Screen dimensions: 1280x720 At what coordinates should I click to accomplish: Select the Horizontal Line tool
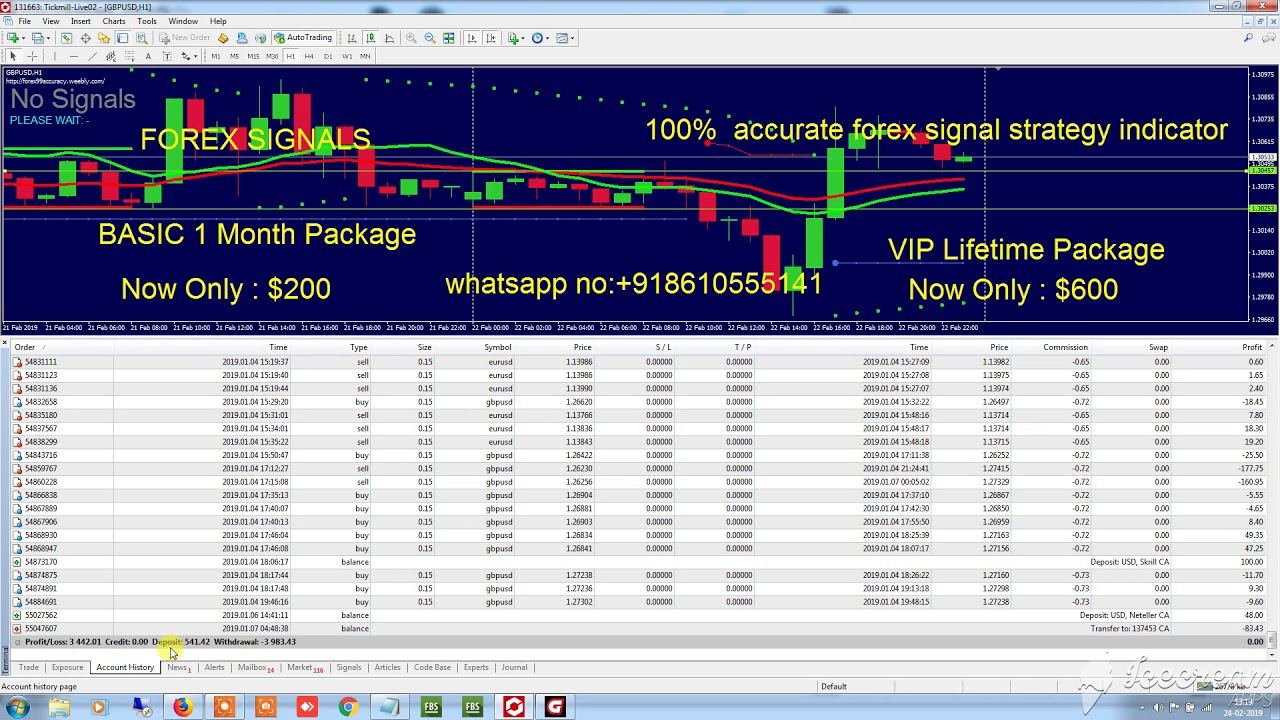73,56
